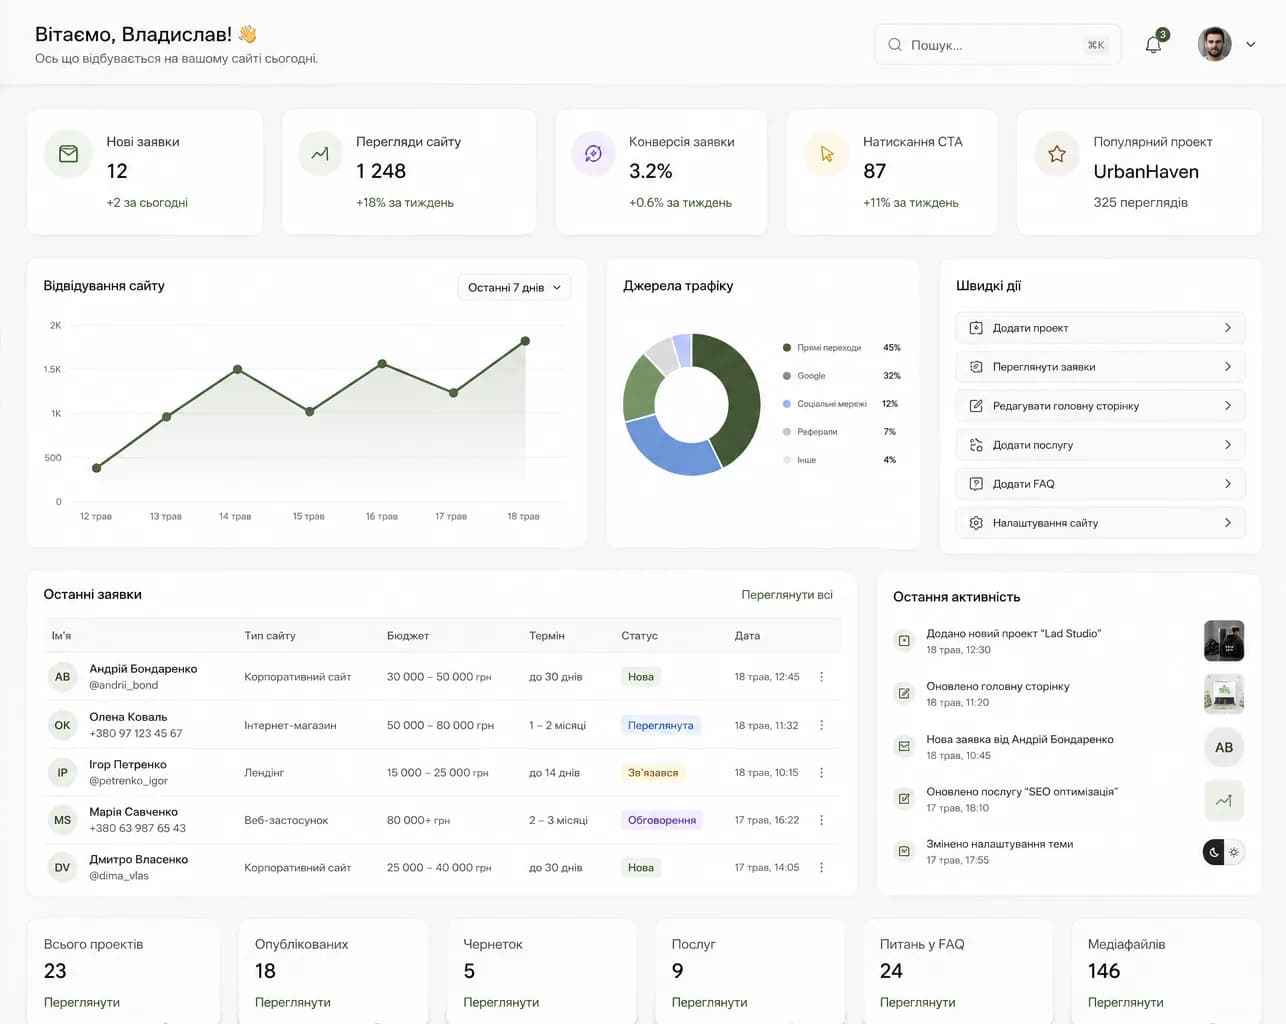
Task: Focus the Пошук search field
Action: point(997,45)
